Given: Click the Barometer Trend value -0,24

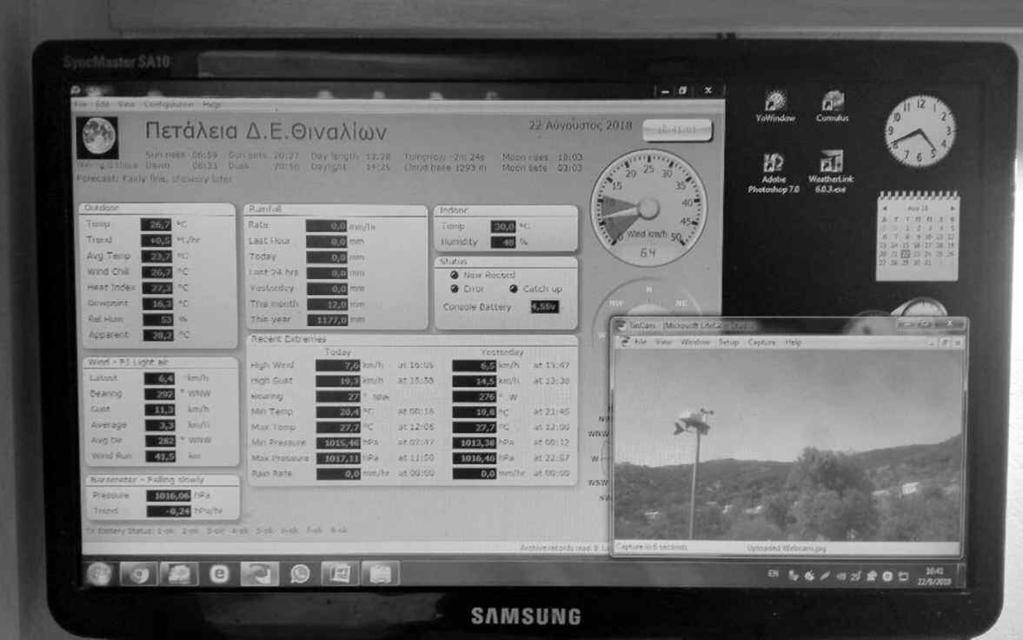Looking at the screenshot, I should coord(168,511).
